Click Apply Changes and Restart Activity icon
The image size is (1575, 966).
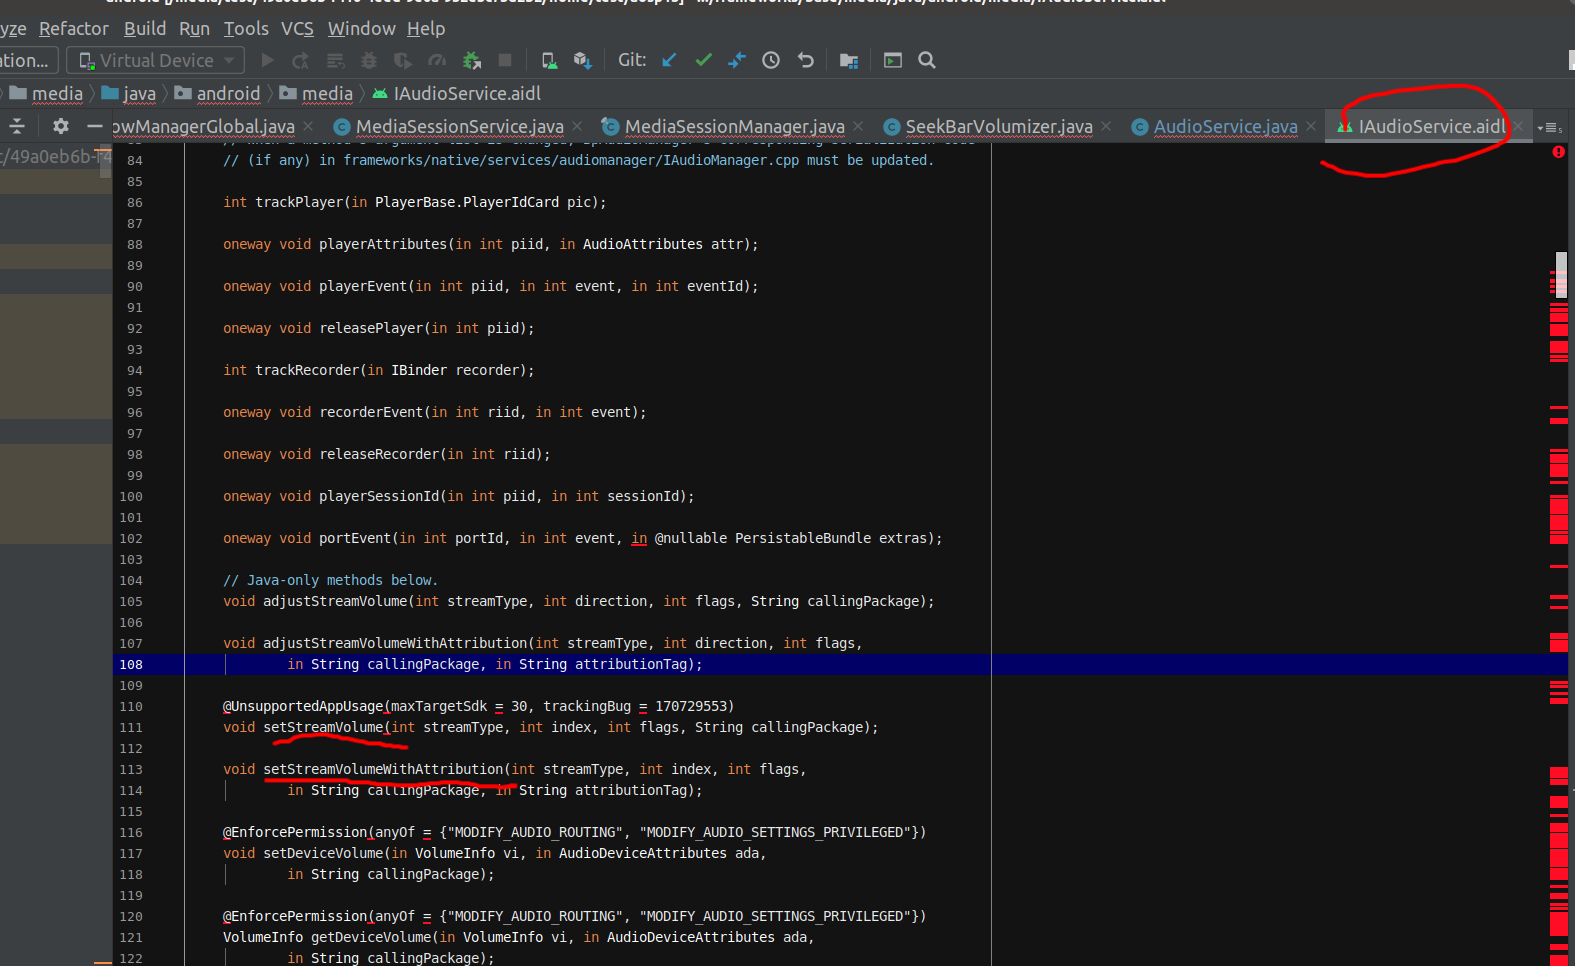pyautogui.click(x=300, y=60)
